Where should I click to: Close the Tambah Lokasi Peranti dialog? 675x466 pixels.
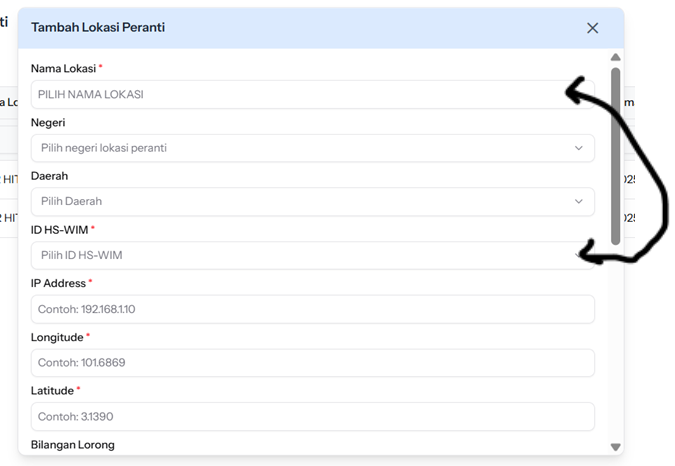tap(592, 28)
